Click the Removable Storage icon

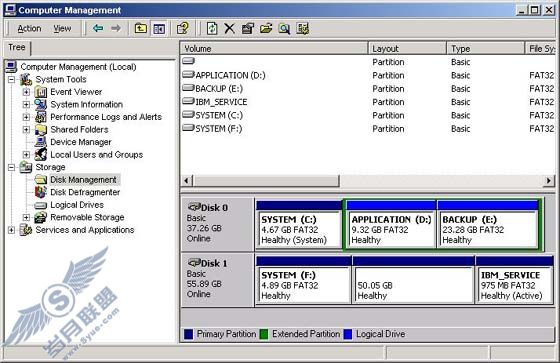coord(41,218)
